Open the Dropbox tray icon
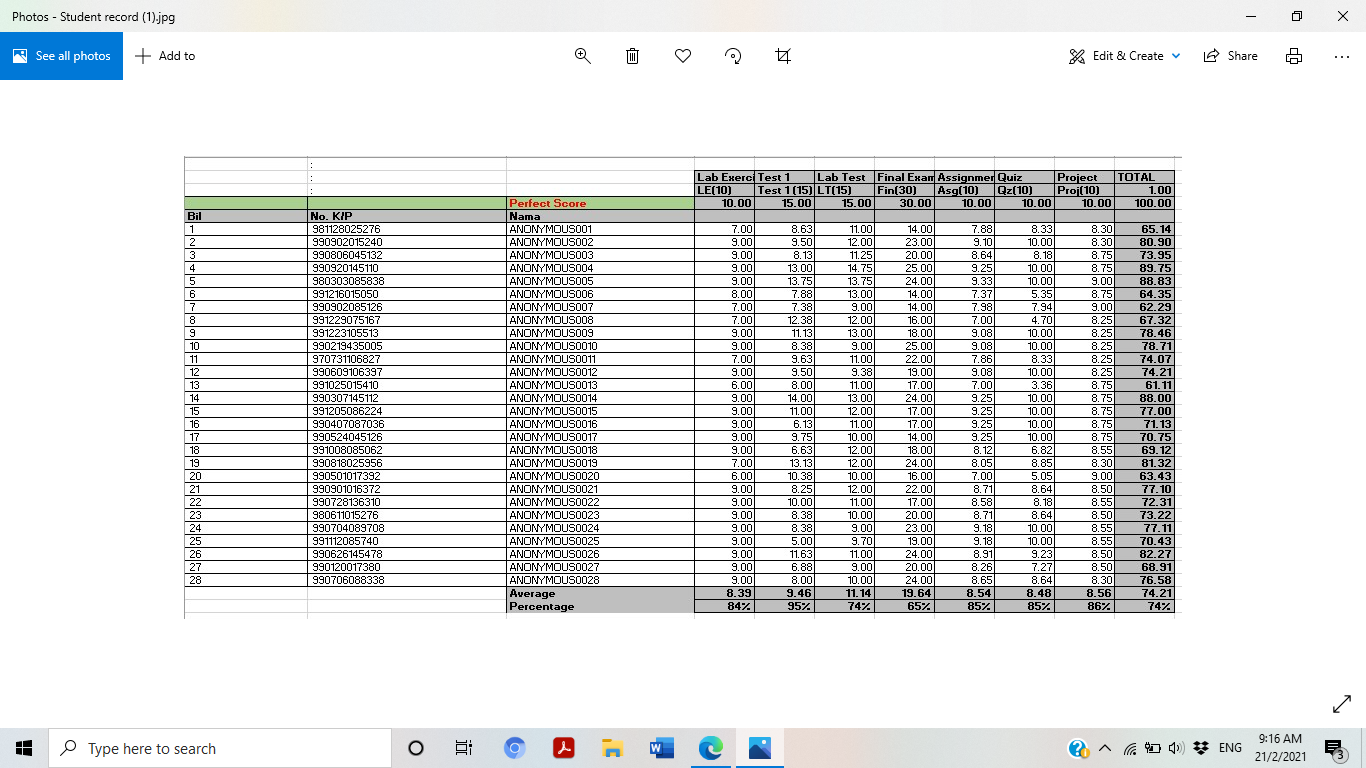1366x768 pixels. tap(1201, 748)
